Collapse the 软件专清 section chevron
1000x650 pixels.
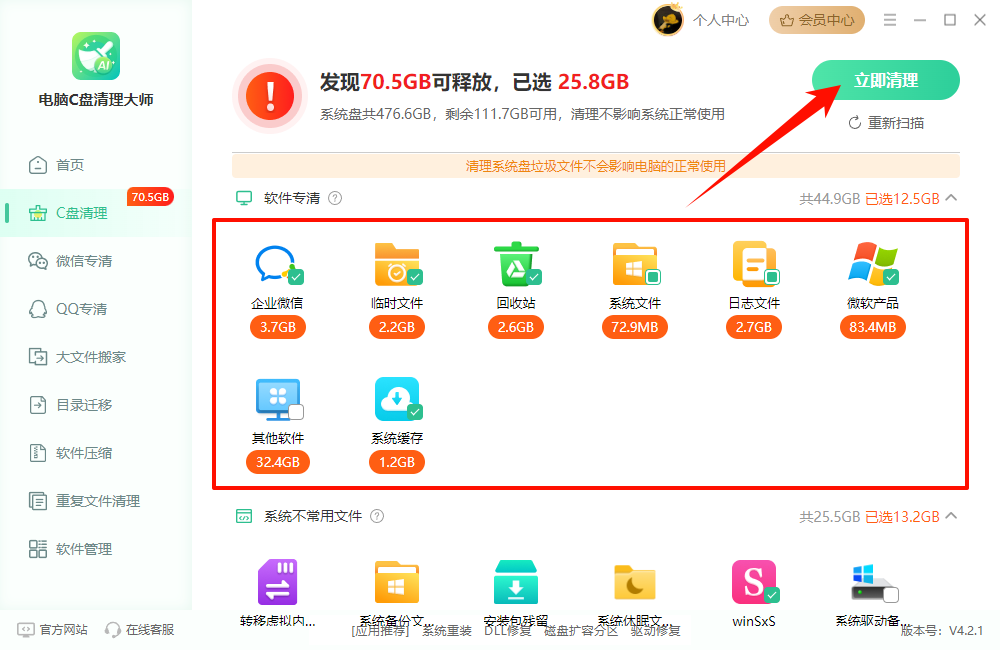(951, 198)
